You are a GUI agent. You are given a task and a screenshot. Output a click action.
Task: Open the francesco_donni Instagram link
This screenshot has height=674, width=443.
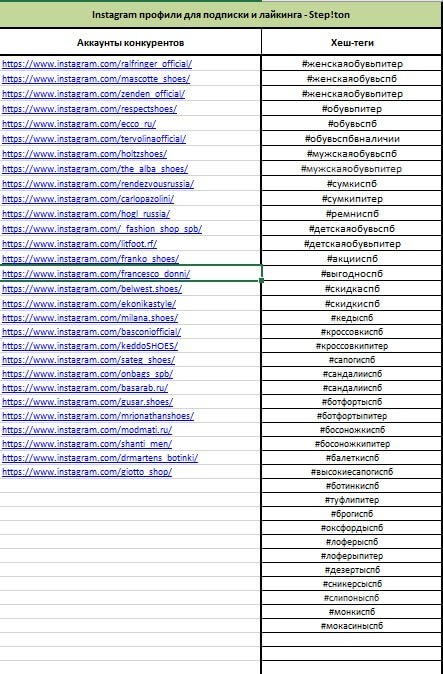96,274
